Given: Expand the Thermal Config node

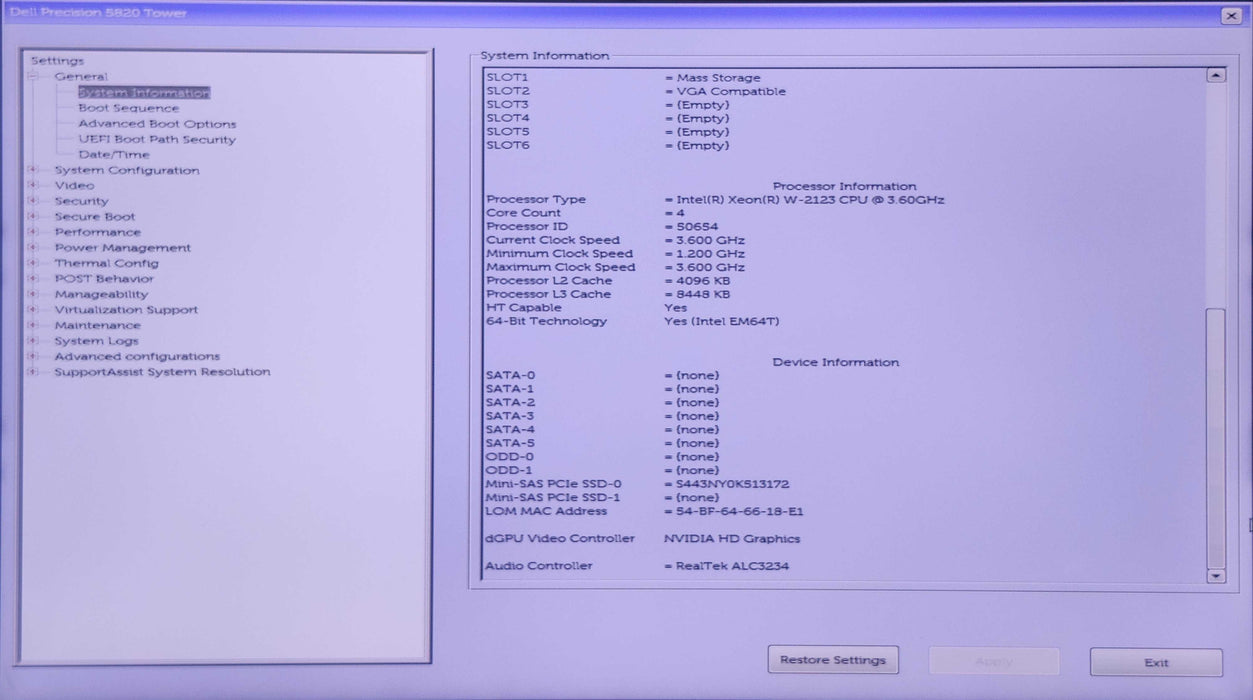Looking at the screenshot, I should pyautogui.click(x=33, y=263).
